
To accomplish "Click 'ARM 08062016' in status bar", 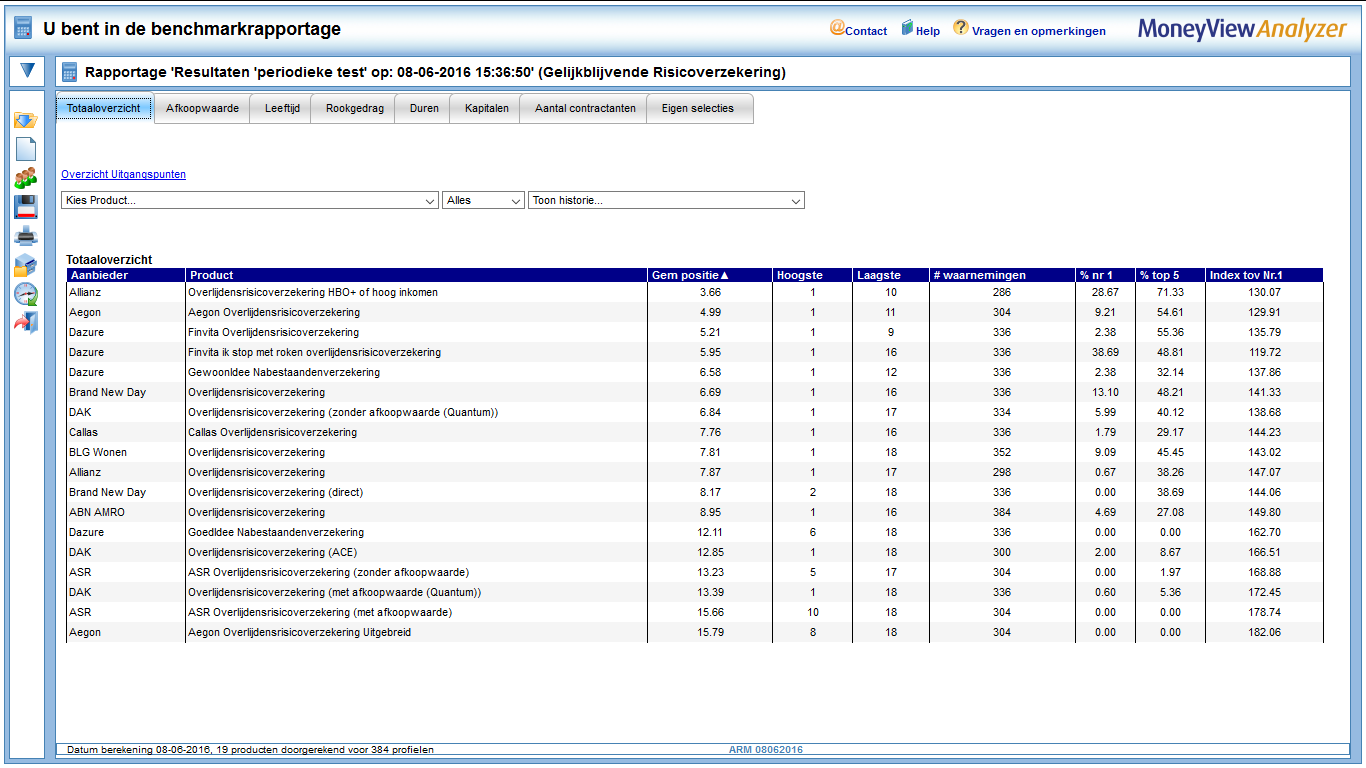I will [765, 749].
